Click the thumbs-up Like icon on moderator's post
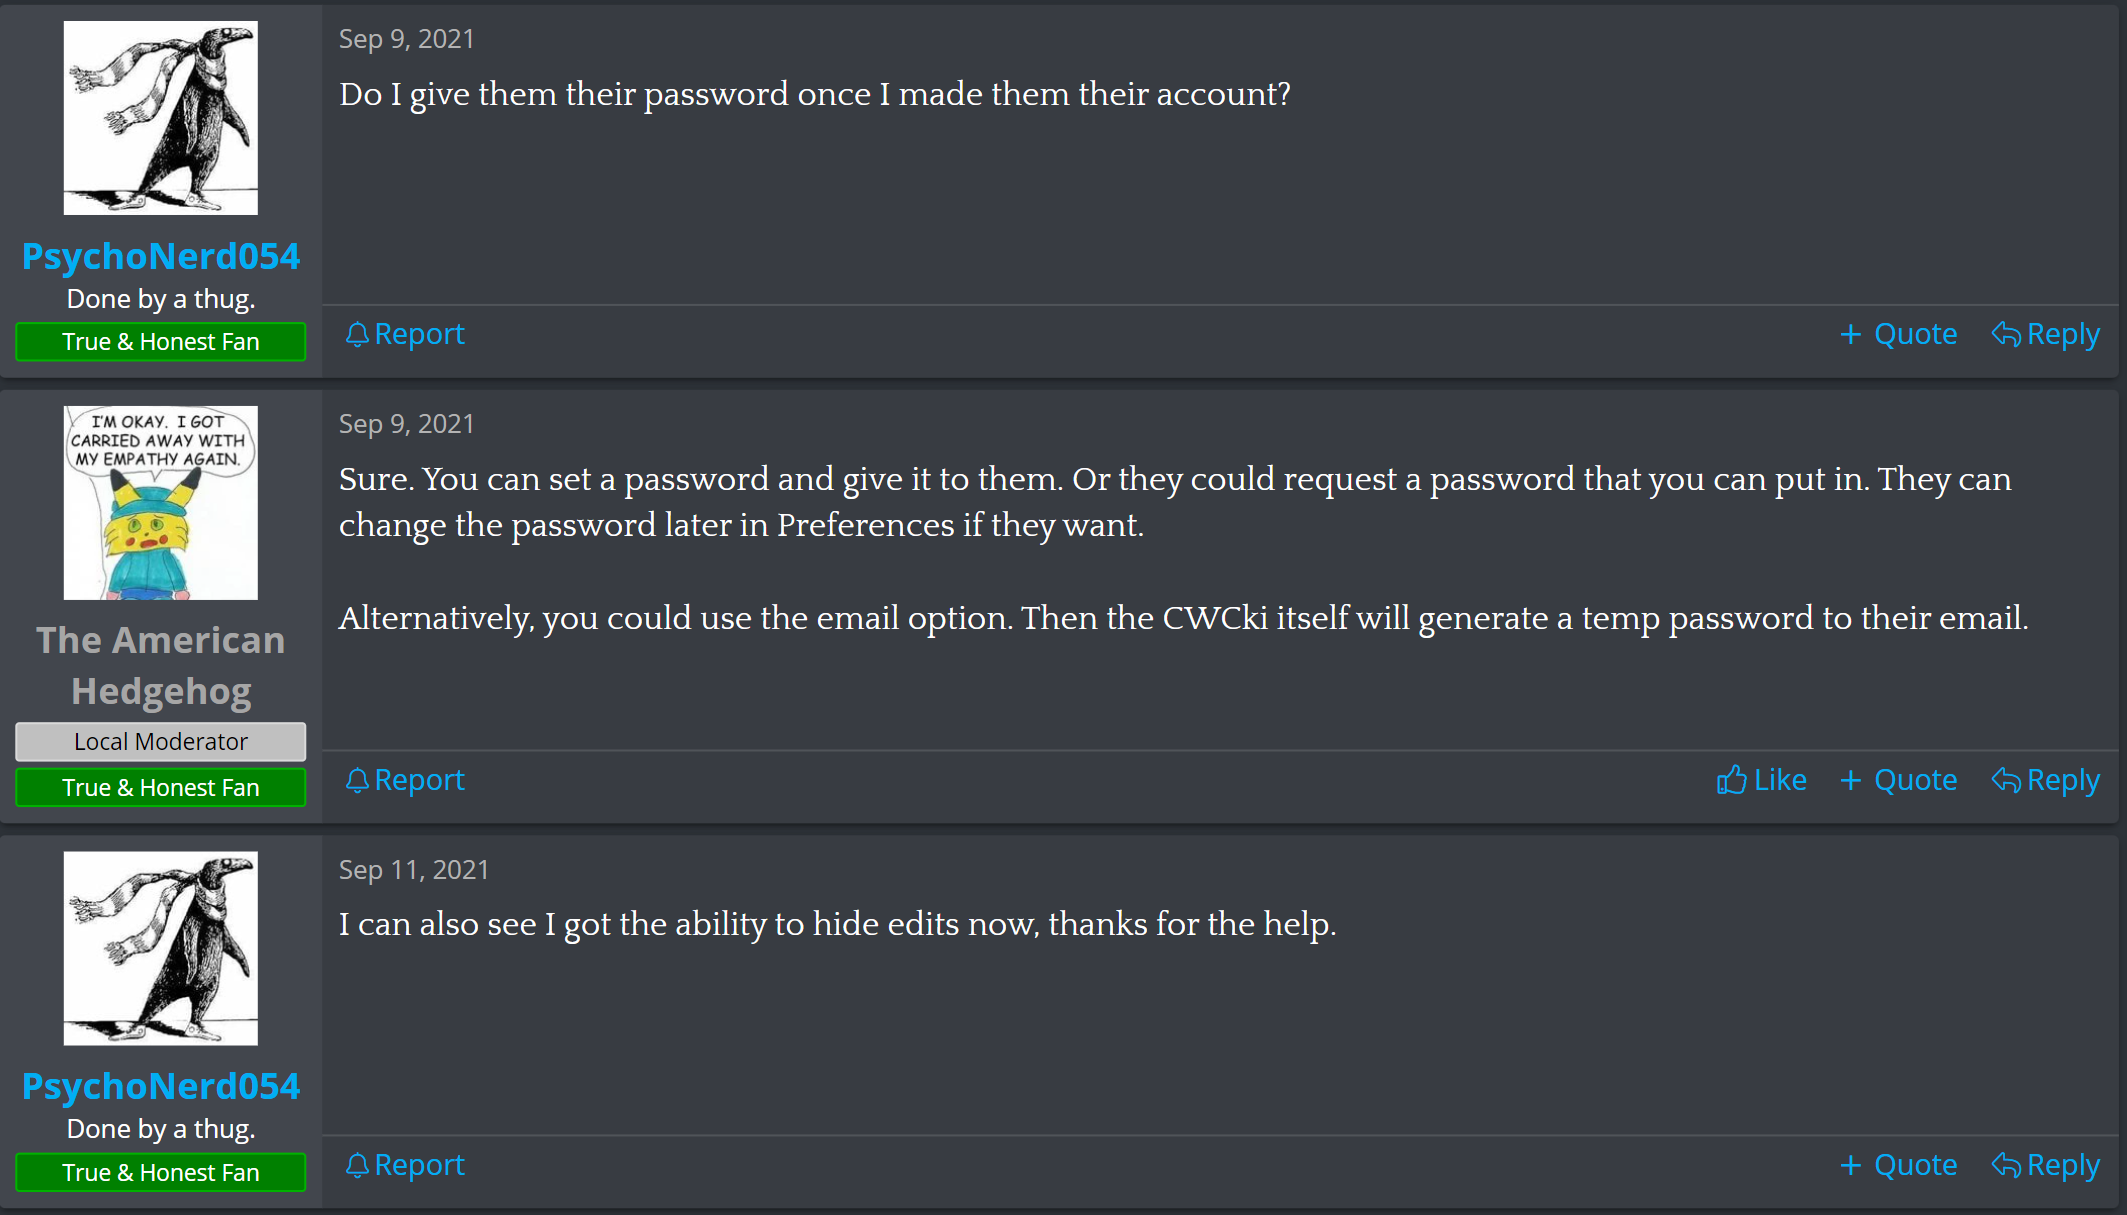Screen dimensions: 2127x1215 (1731, 780)
